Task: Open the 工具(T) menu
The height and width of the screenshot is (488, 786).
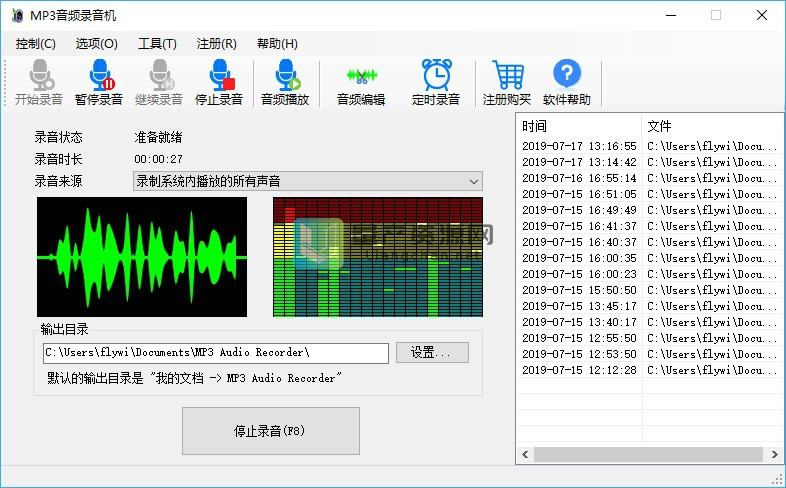Action: [x=157, y=44]
